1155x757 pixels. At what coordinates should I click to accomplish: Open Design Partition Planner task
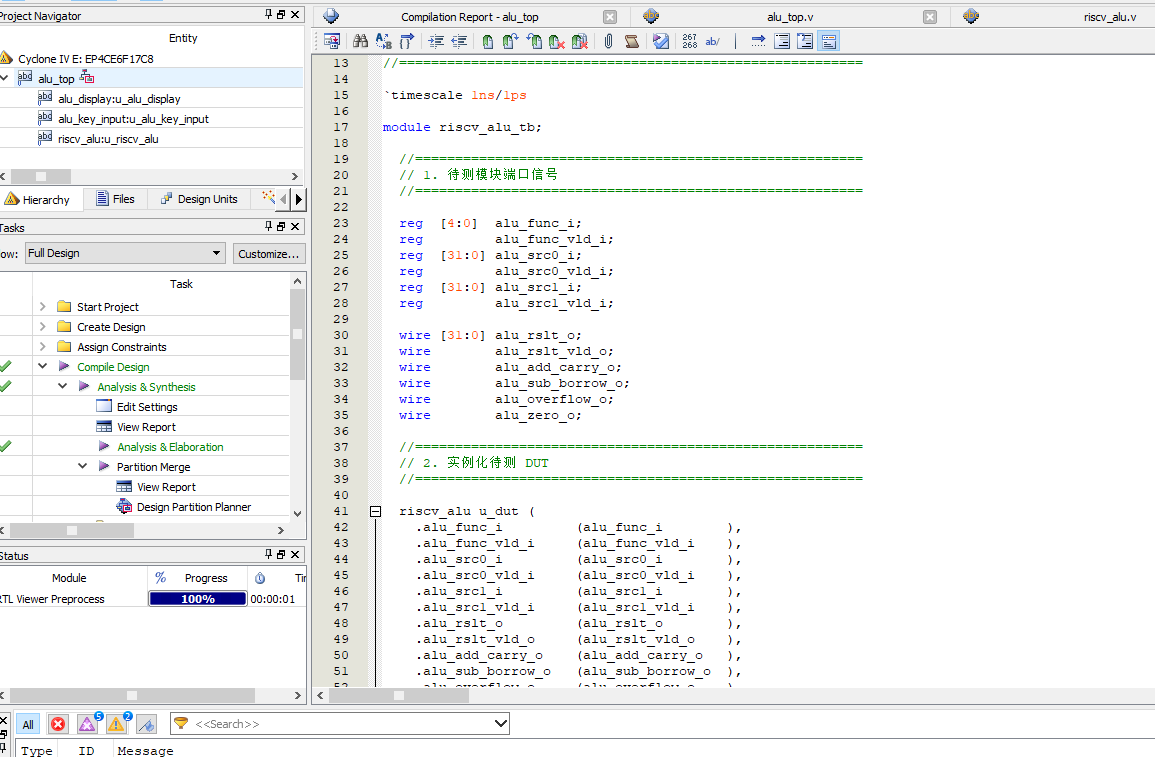coord(194,507)
